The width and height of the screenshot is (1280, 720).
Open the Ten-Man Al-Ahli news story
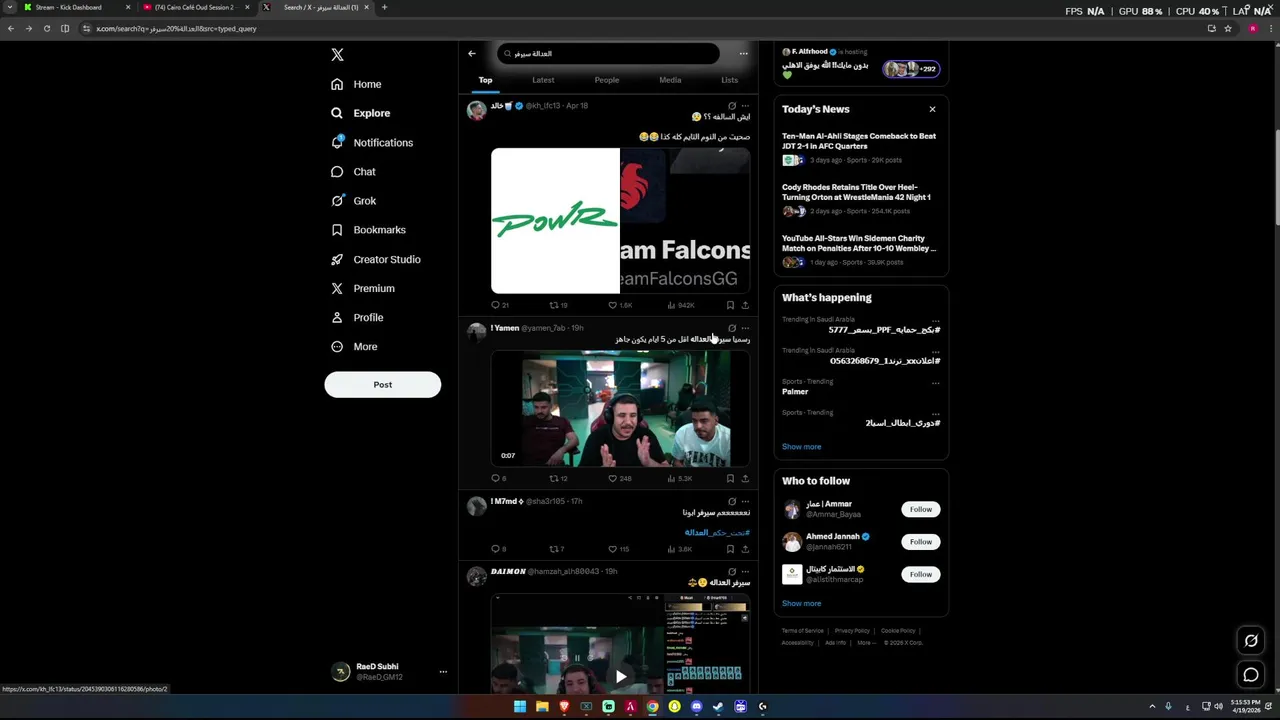click(860, 149)
